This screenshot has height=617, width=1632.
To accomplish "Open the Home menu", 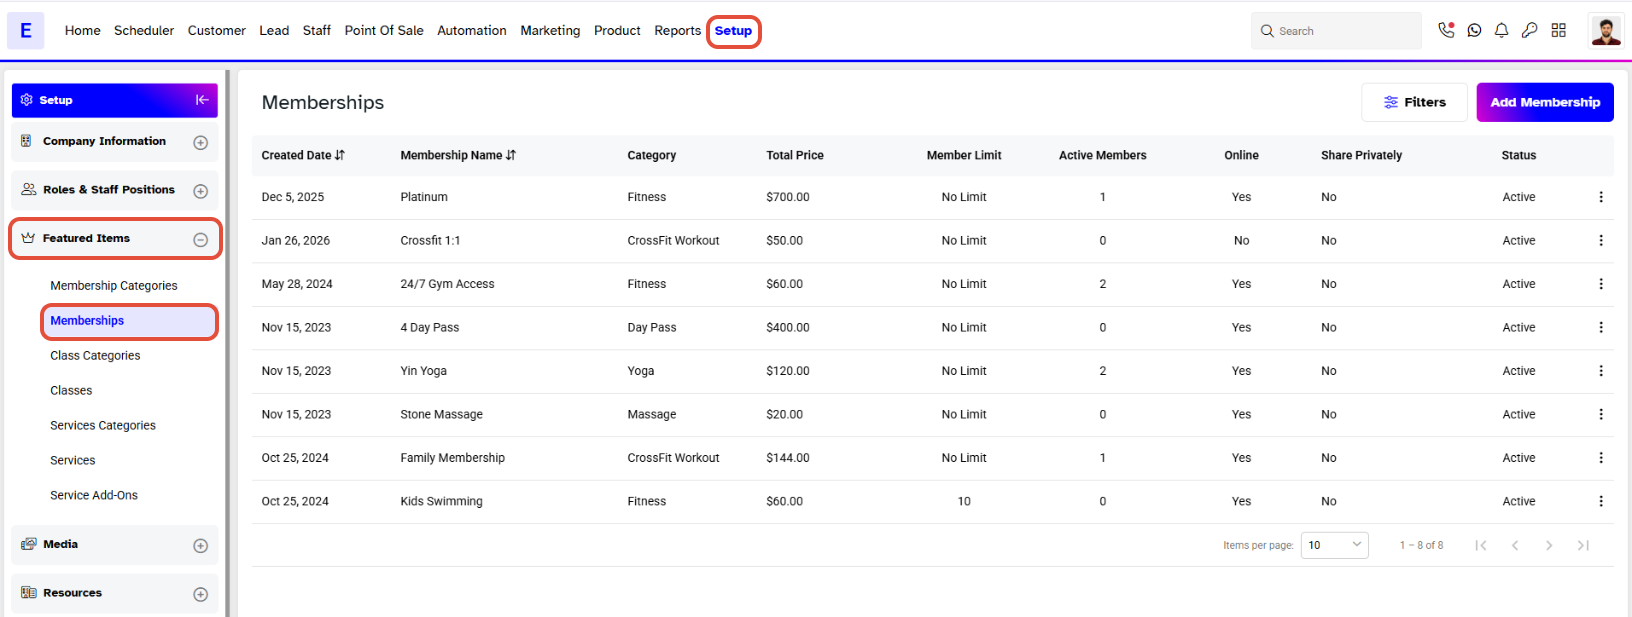I will pos(83,31).
